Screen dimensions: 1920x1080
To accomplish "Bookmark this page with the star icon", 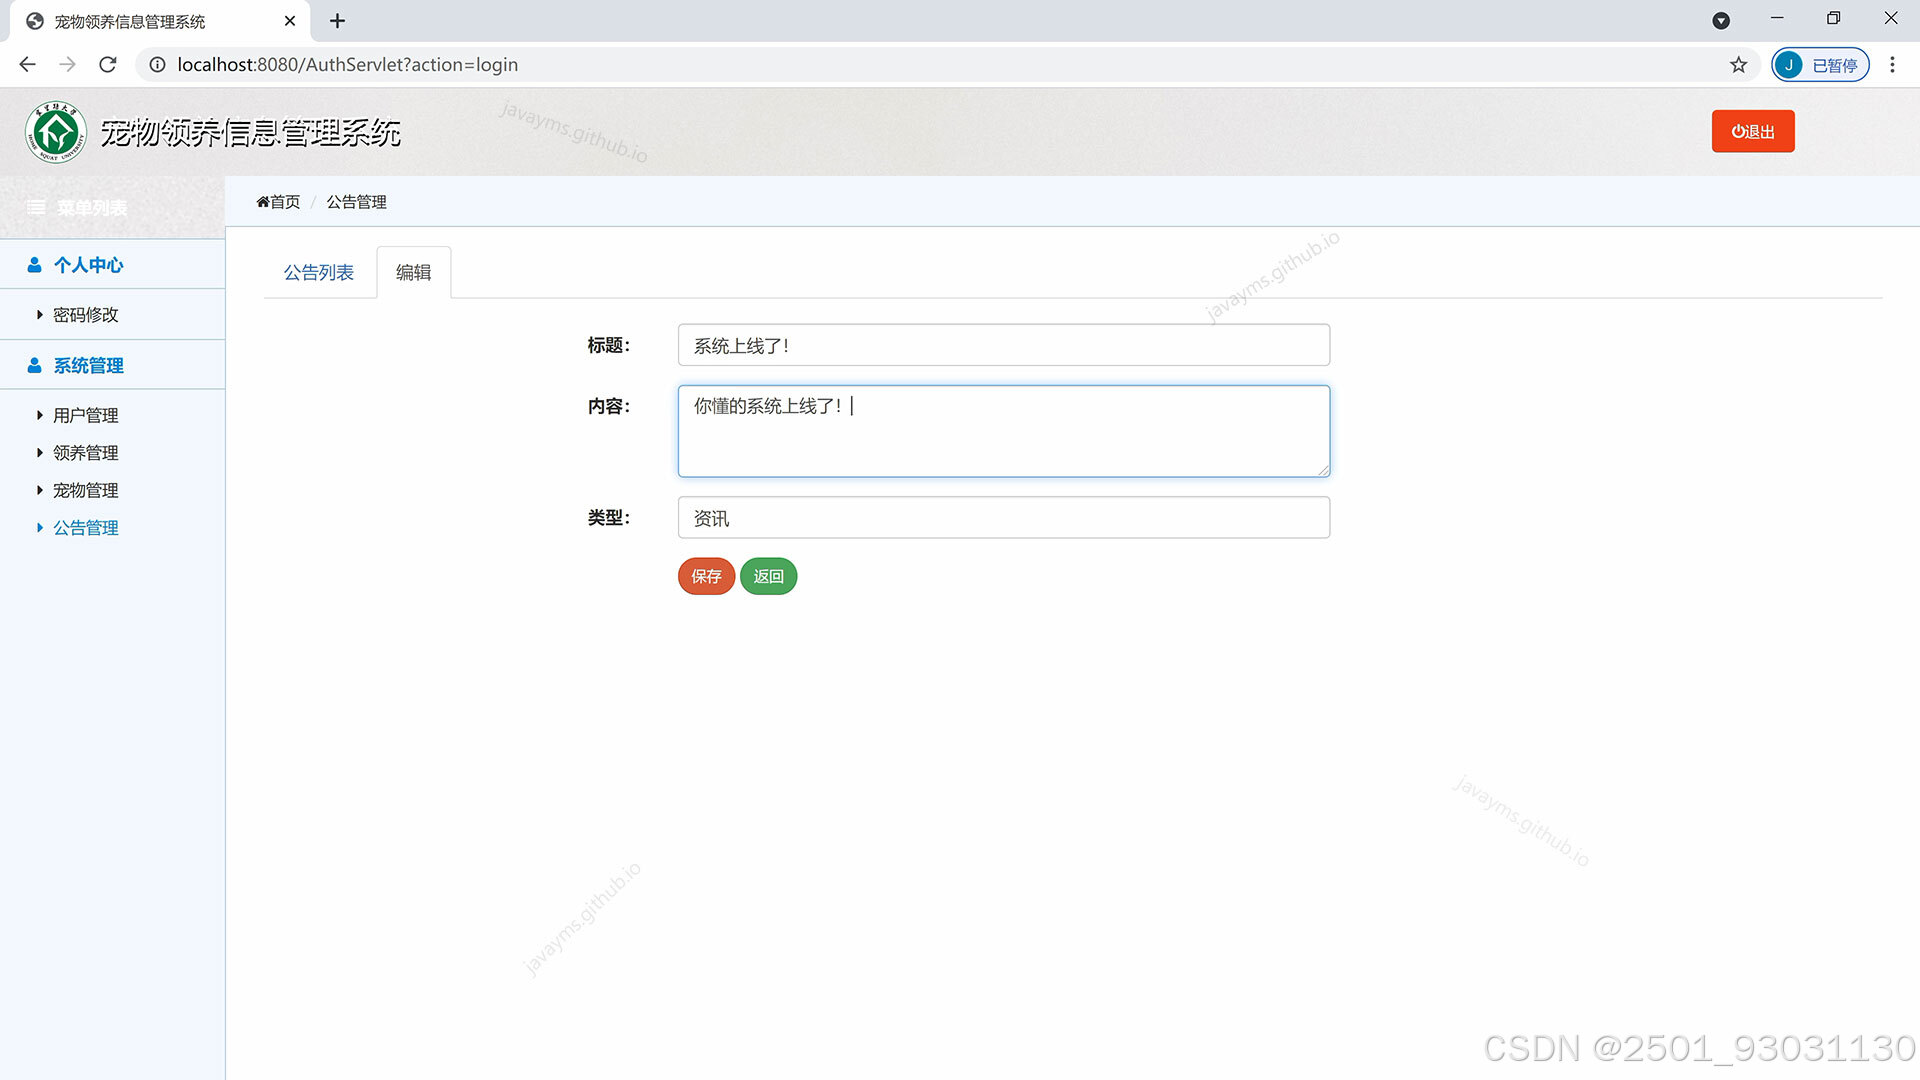I will click(x=1739, y=65).
